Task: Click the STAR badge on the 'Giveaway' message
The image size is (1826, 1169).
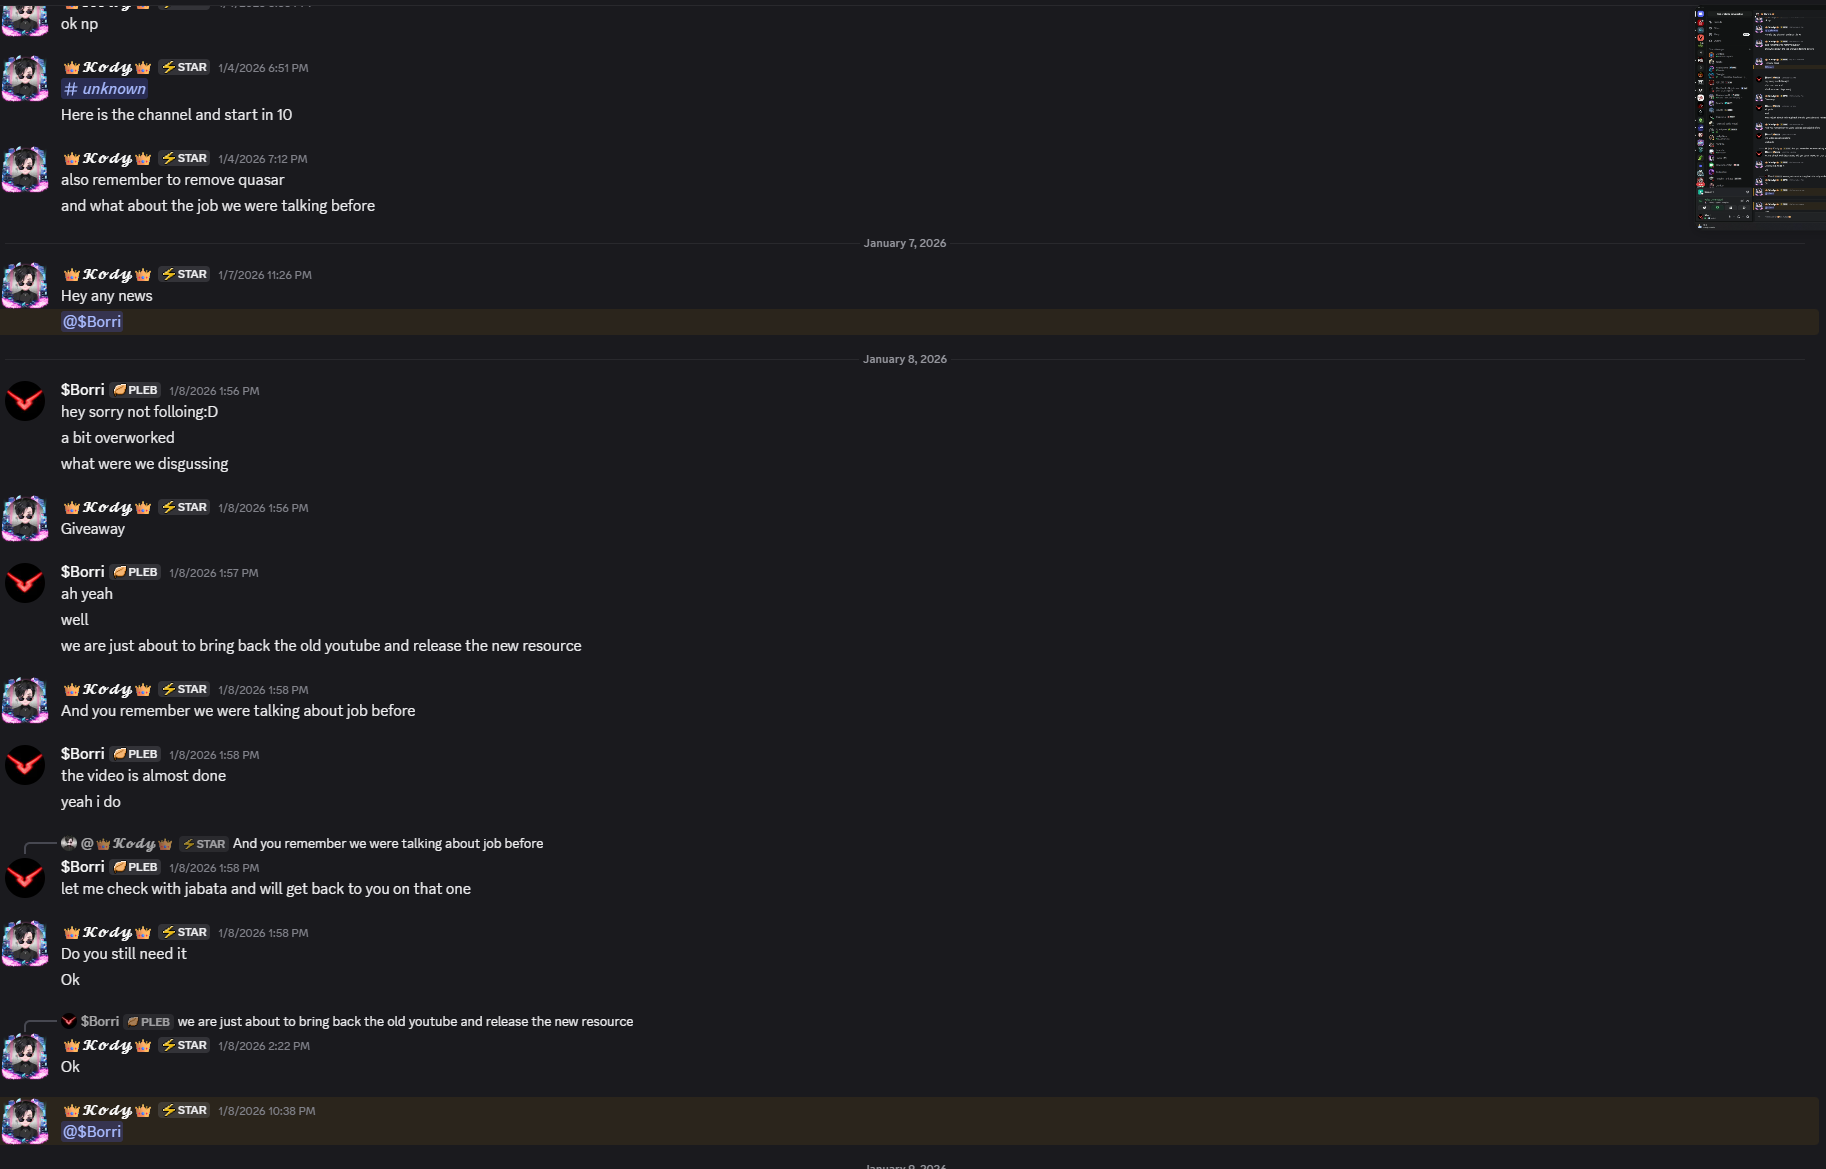Action: click(x=184, y=508)
